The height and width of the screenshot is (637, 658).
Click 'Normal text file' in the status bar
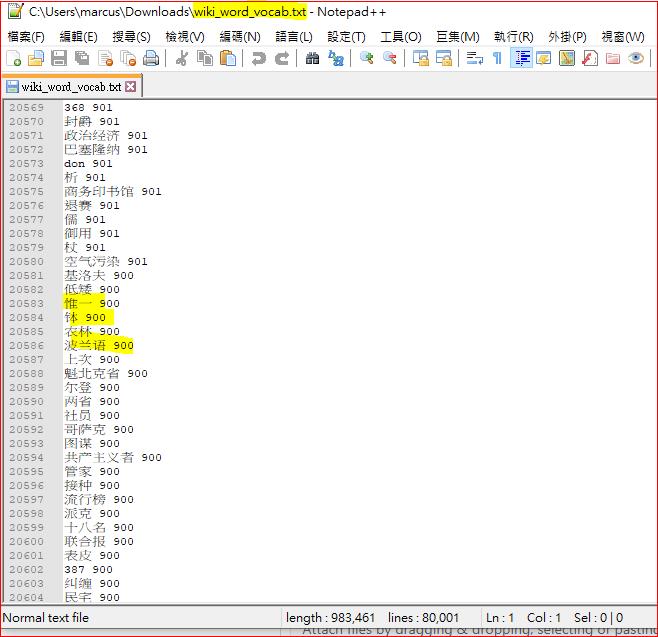[x=46, y=618]
